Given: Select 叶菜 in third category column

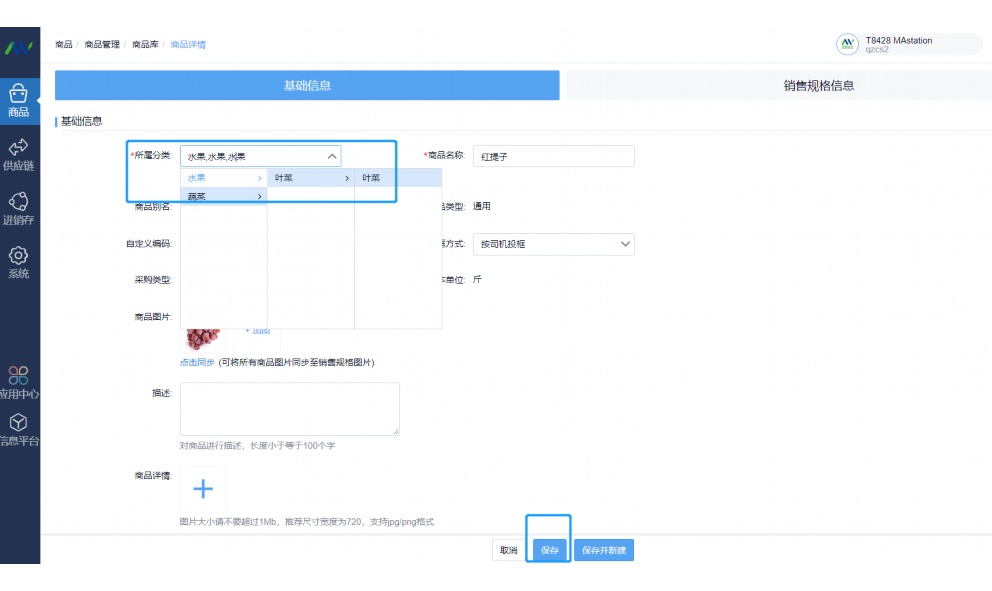Looking at the screenshot, I should pos(398,178).
